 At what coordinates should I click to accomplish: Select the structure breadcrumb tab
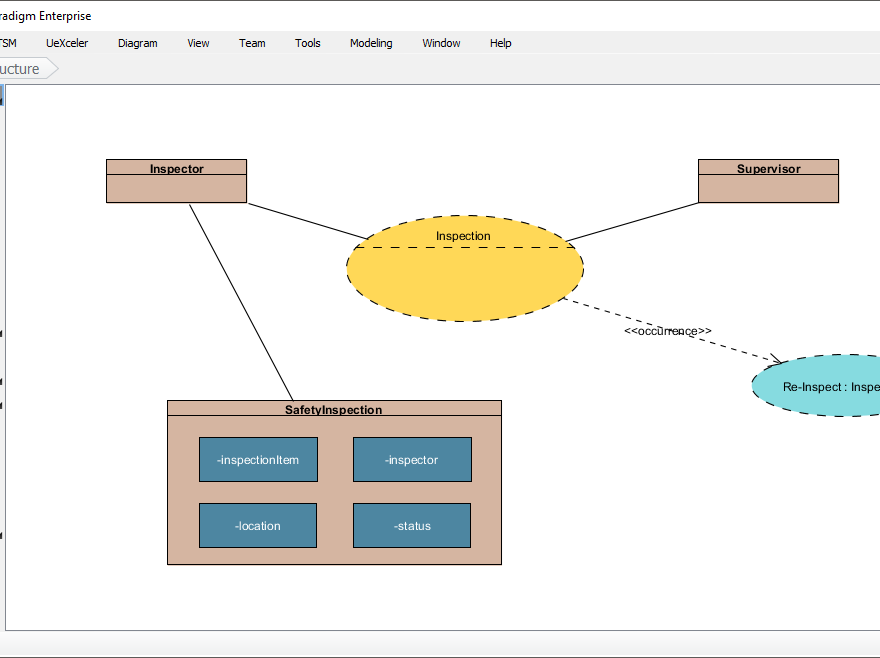point(20,68)
